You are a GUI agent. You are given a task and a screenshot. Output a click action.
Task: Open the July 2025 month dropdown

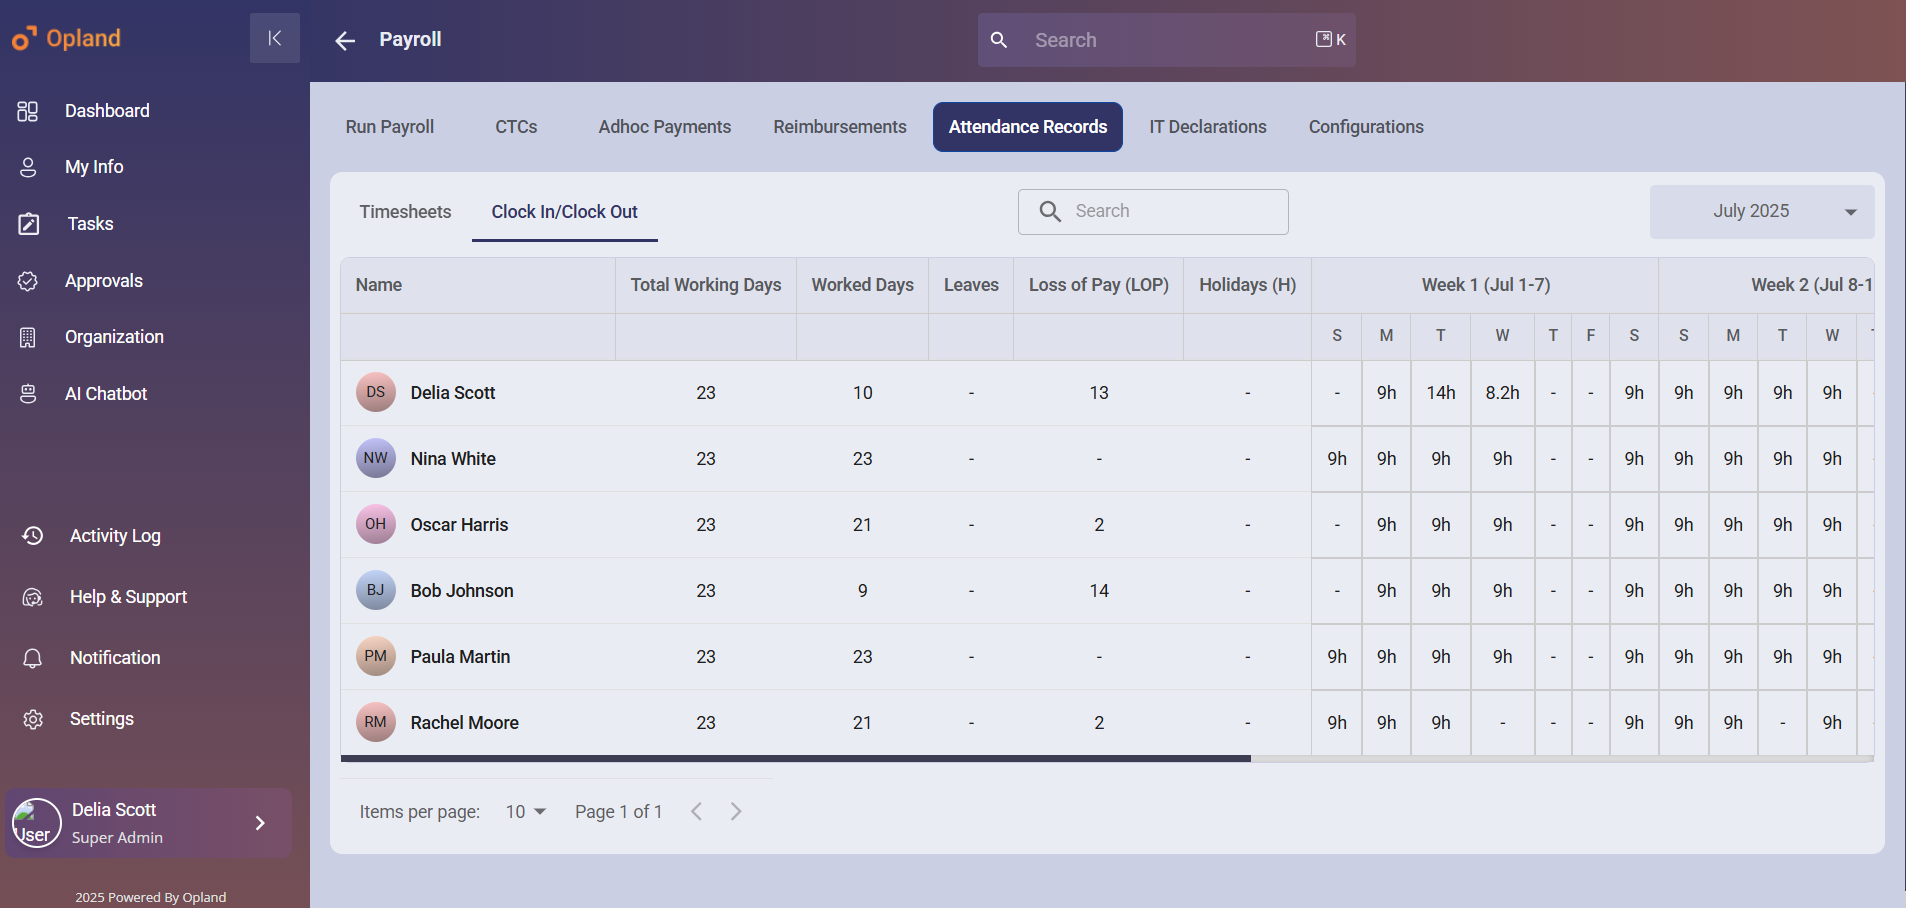1762,211
